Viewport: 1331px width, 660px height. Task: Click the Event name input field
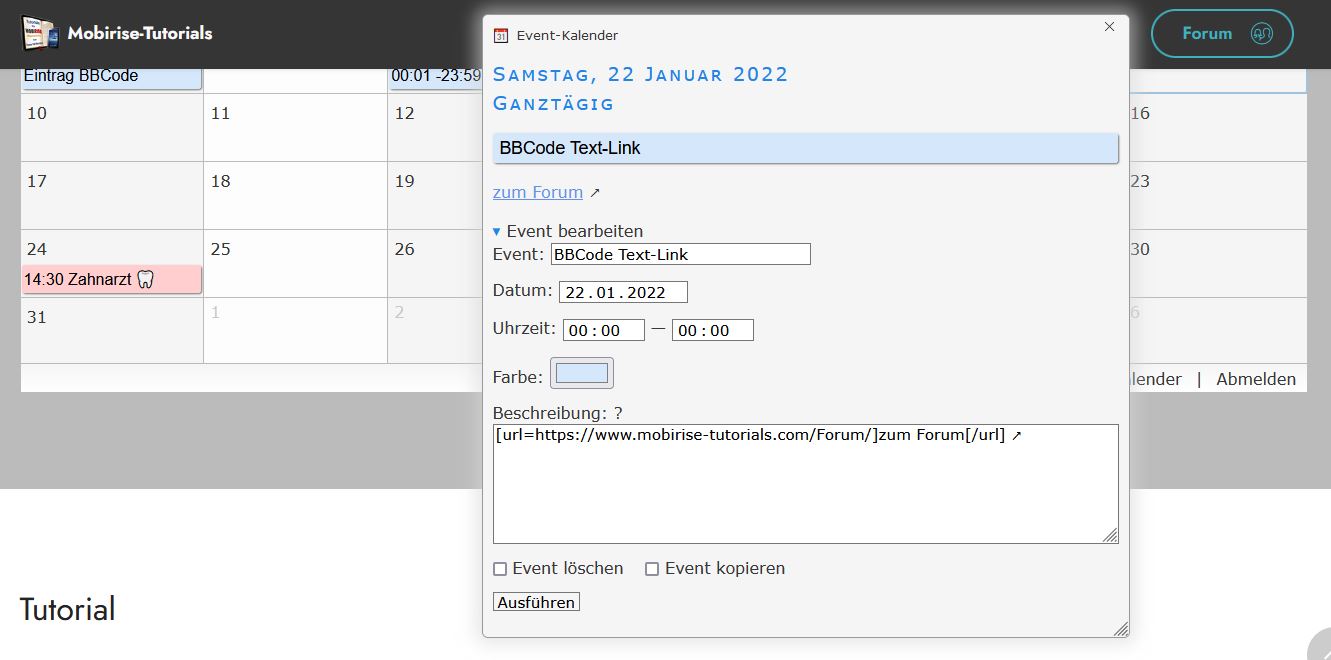680,255
